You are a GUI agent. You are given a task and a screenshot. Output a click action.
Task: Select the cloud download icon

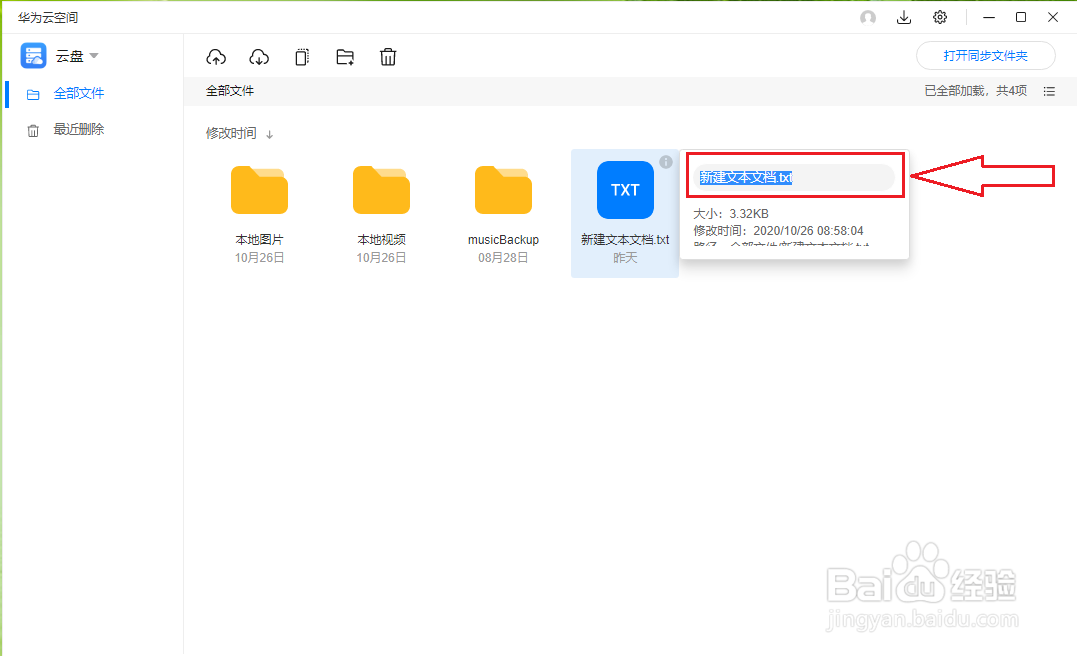[x=259, y=57]
